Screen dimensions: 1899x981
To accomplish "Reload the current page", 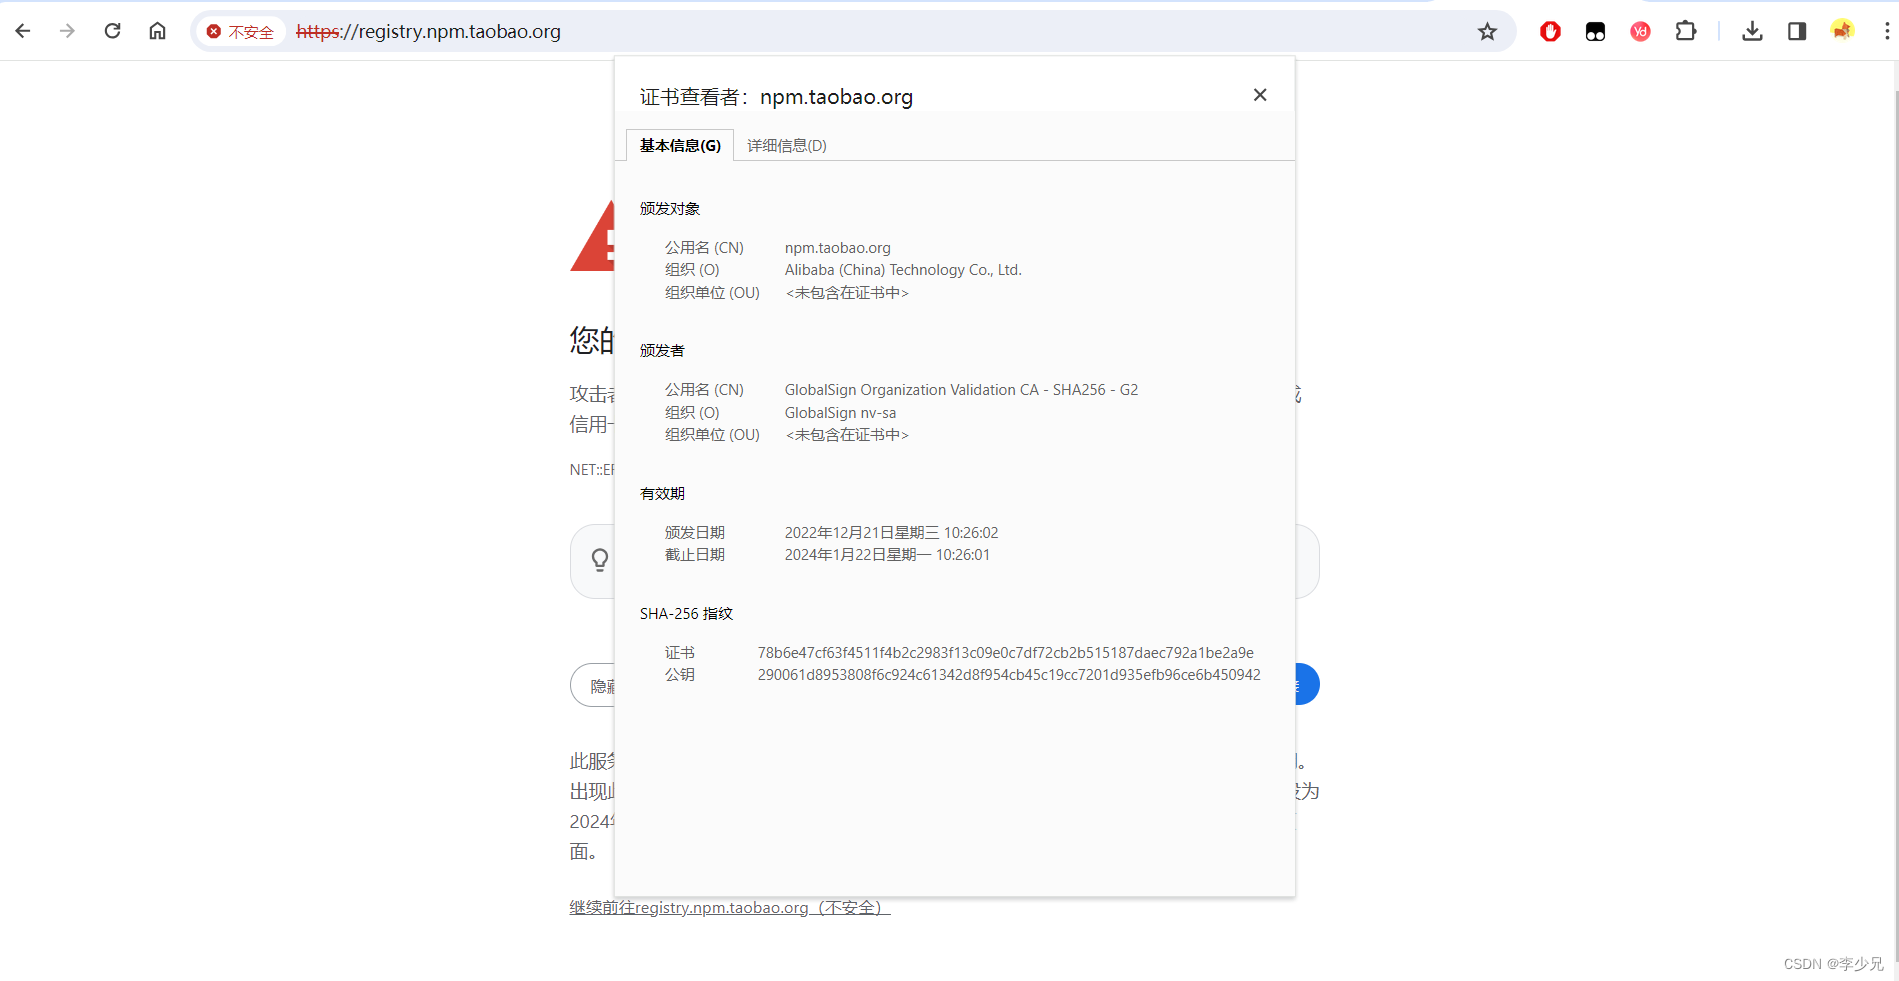I will (x=112, y=31).
